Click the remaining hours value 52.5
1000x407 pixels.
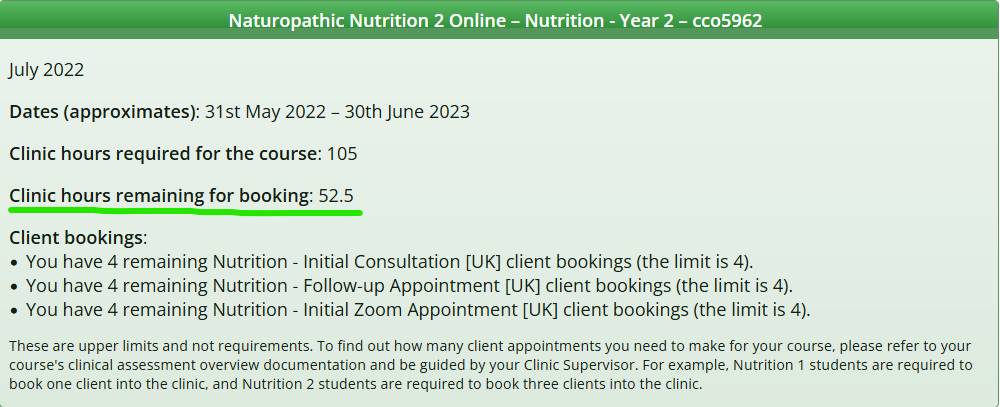[336, 196]
